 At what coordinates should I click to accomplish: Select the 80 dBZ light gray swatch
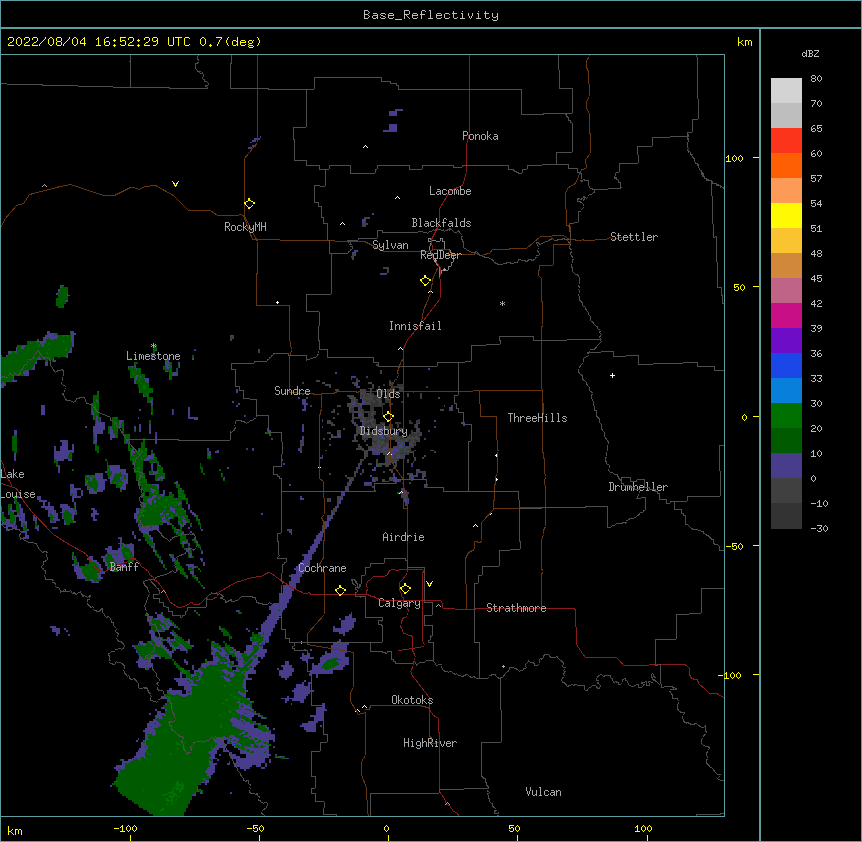786,90
